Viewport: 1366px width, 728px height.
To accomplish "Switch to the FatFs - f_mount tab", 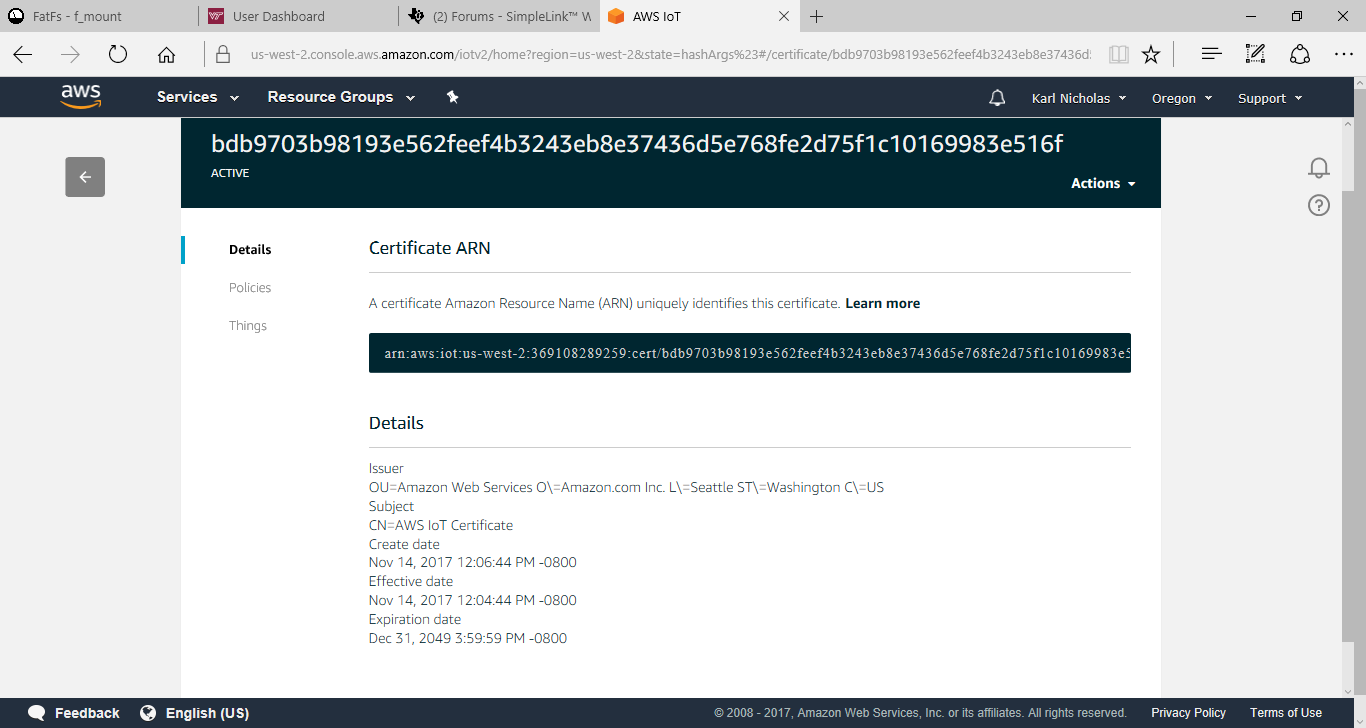I will pos(98,16).
